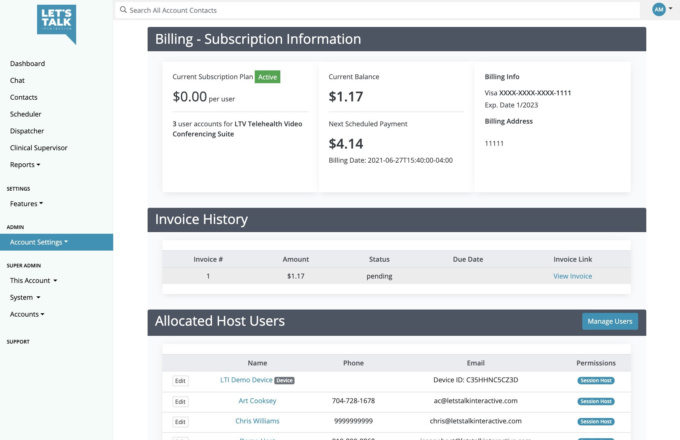
Task: Expand the Reports dropdown menu
Action: pyautogui.click(x=25, y=165)
